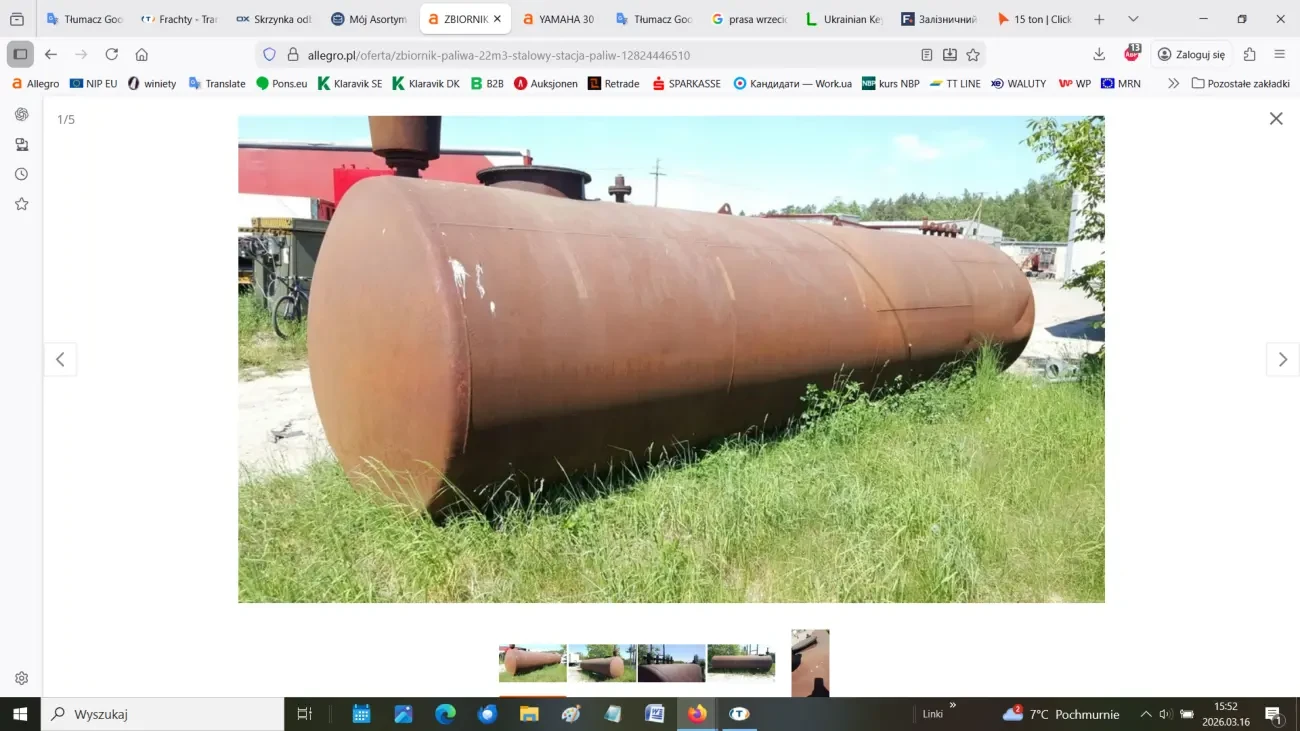Expand the list of all tabs
The image size is (1300, 731).
click(1133, 19)
